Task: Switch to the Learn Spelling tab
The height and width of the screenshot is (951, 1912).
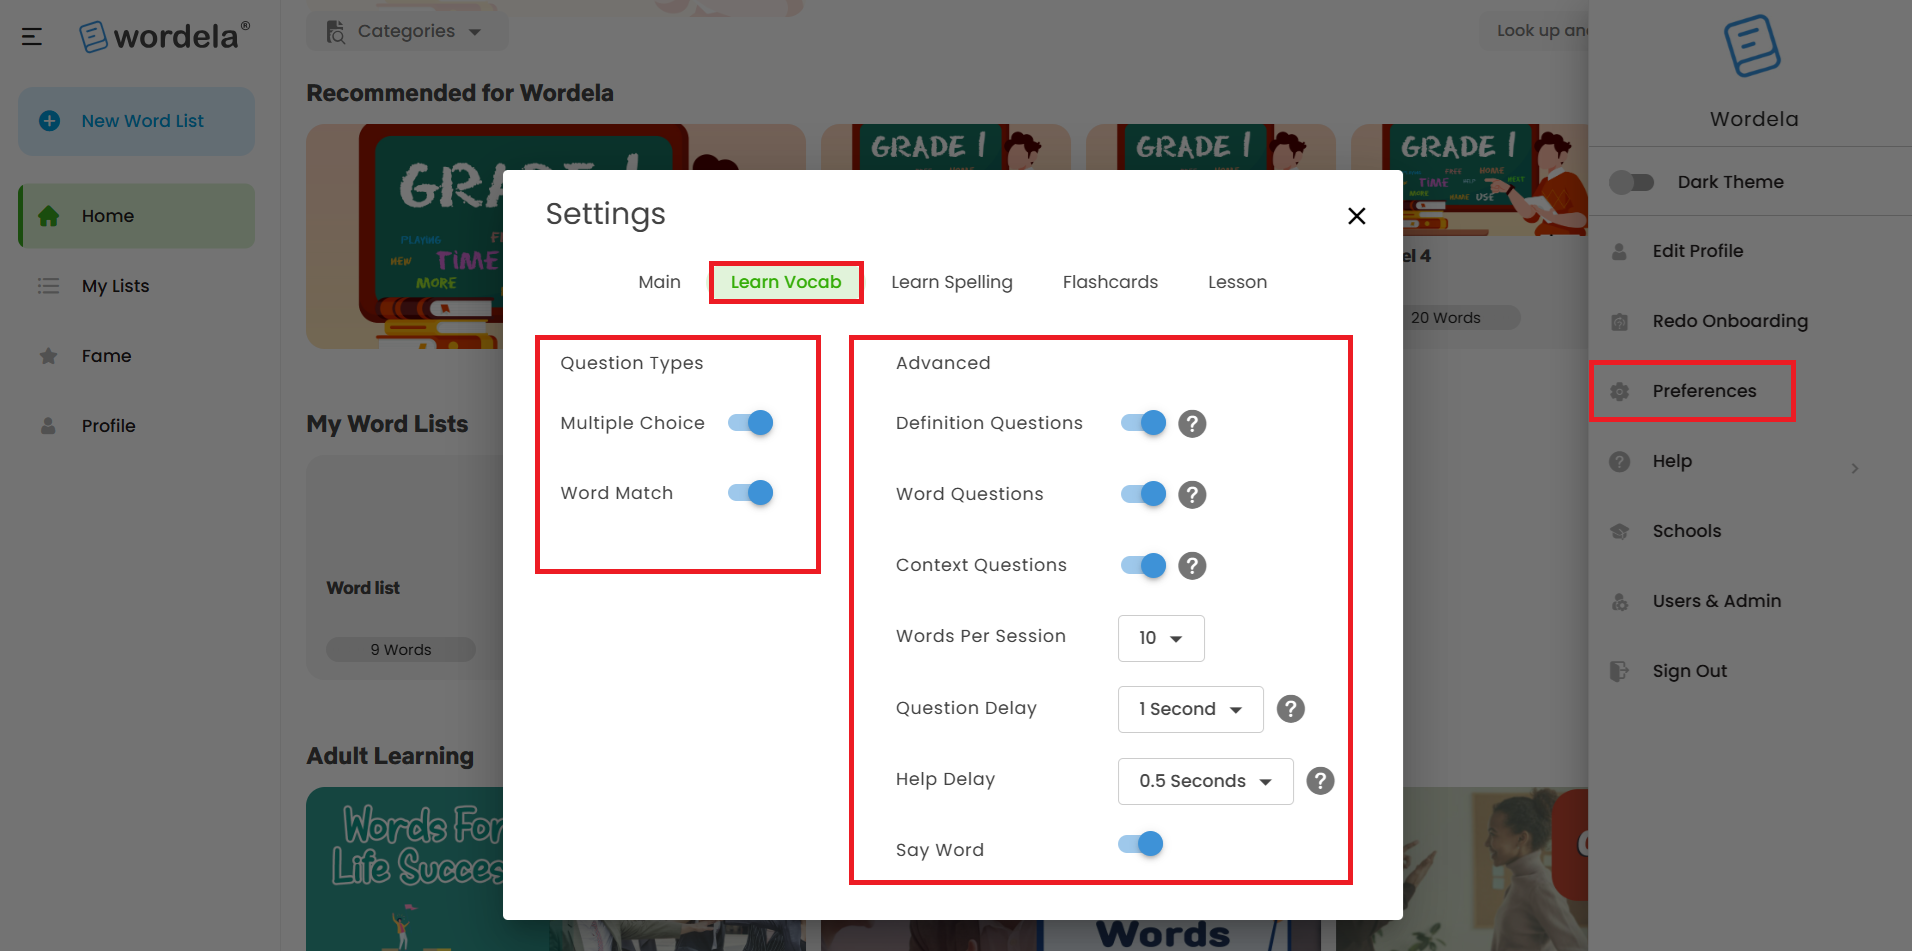Action: [951, 282]
